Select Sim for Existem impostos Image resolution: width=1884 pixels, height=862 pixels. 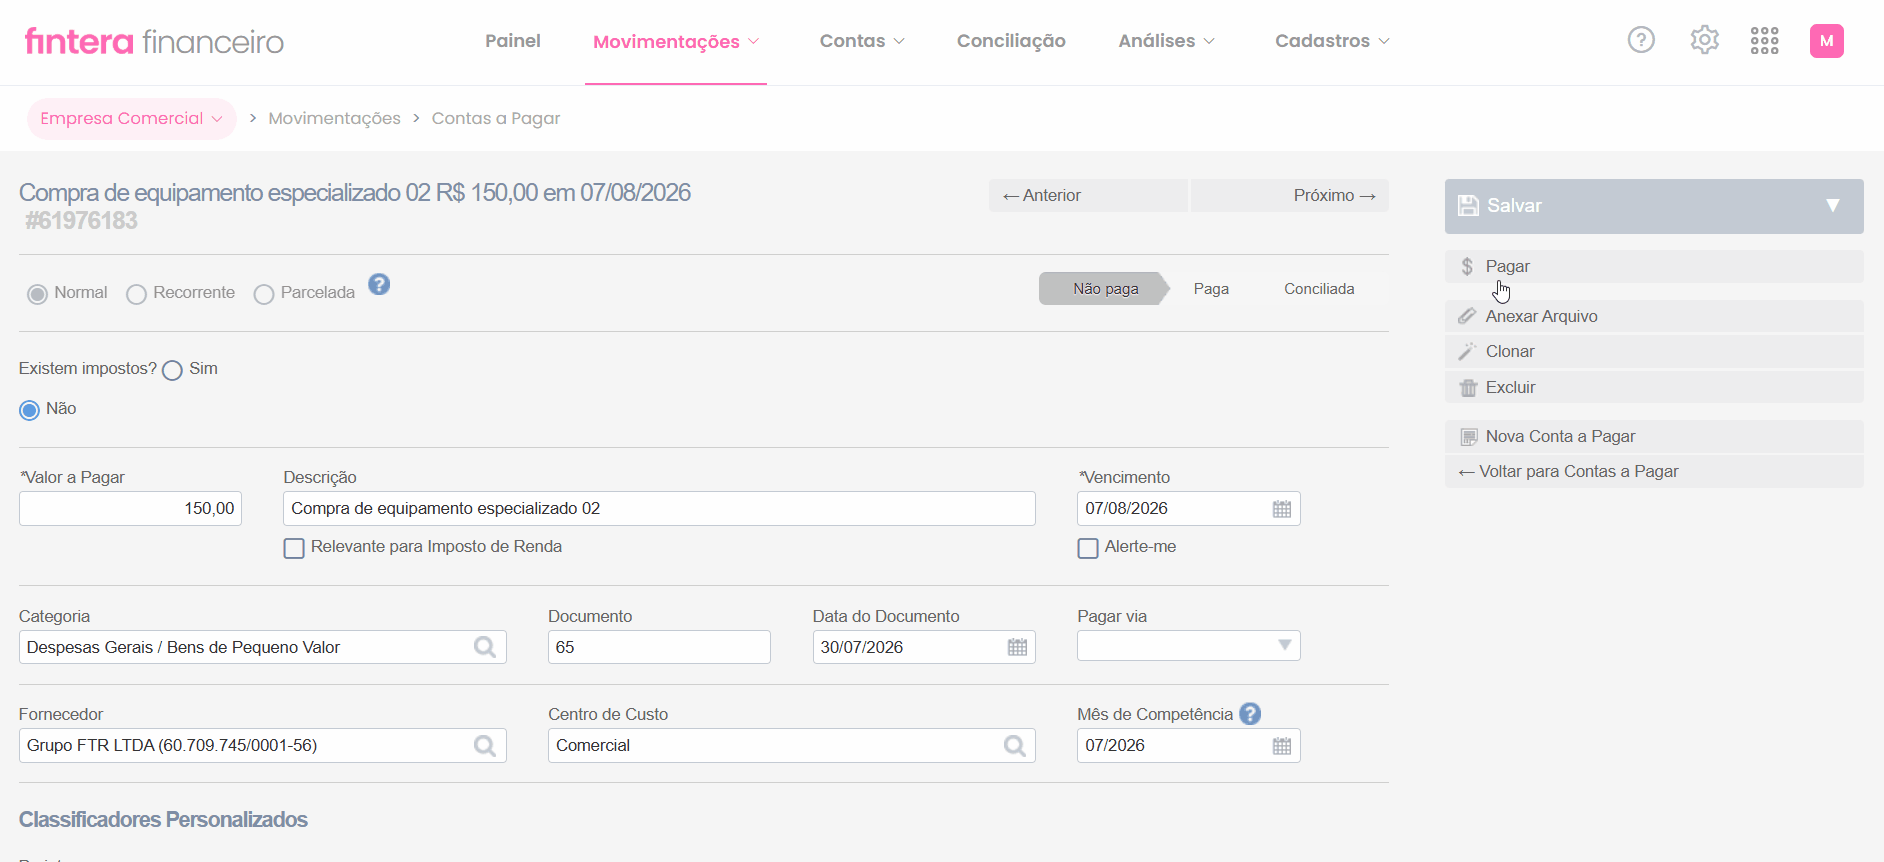pyautogui.click(x=172, y=370)
